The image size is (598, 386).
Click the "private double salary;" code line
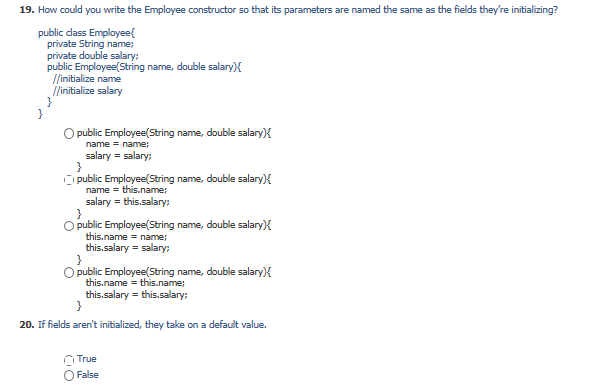coord(93,56)
